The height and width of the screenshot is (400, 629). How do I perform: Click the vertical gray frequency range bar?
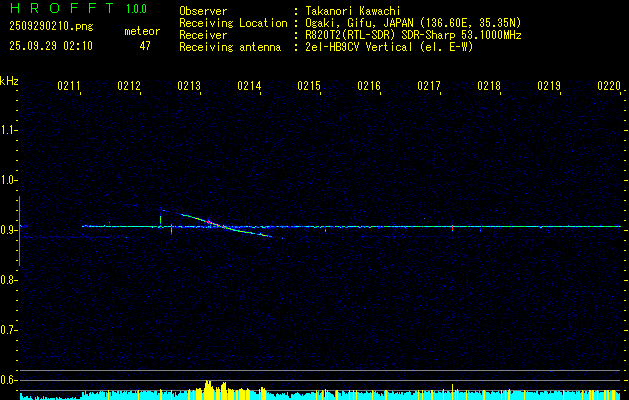coord(19,231)
